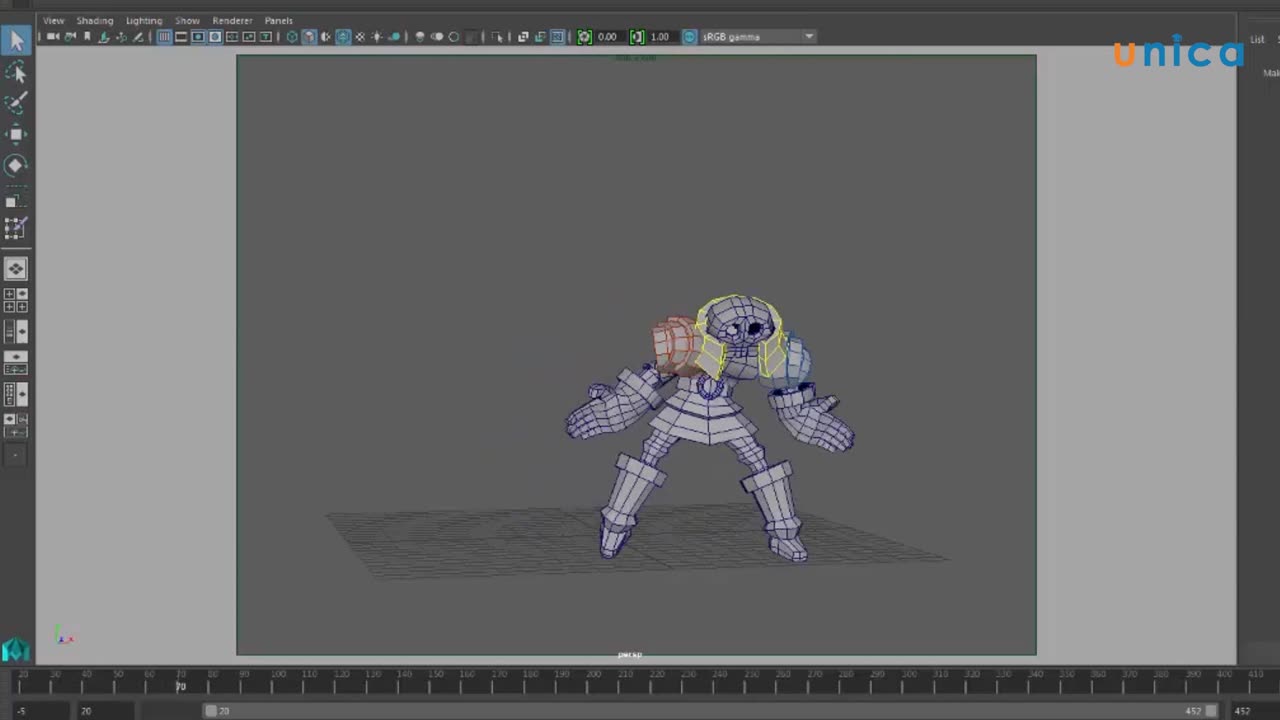Click Screen Space Ambient Occlusion icon

[420, 37]
